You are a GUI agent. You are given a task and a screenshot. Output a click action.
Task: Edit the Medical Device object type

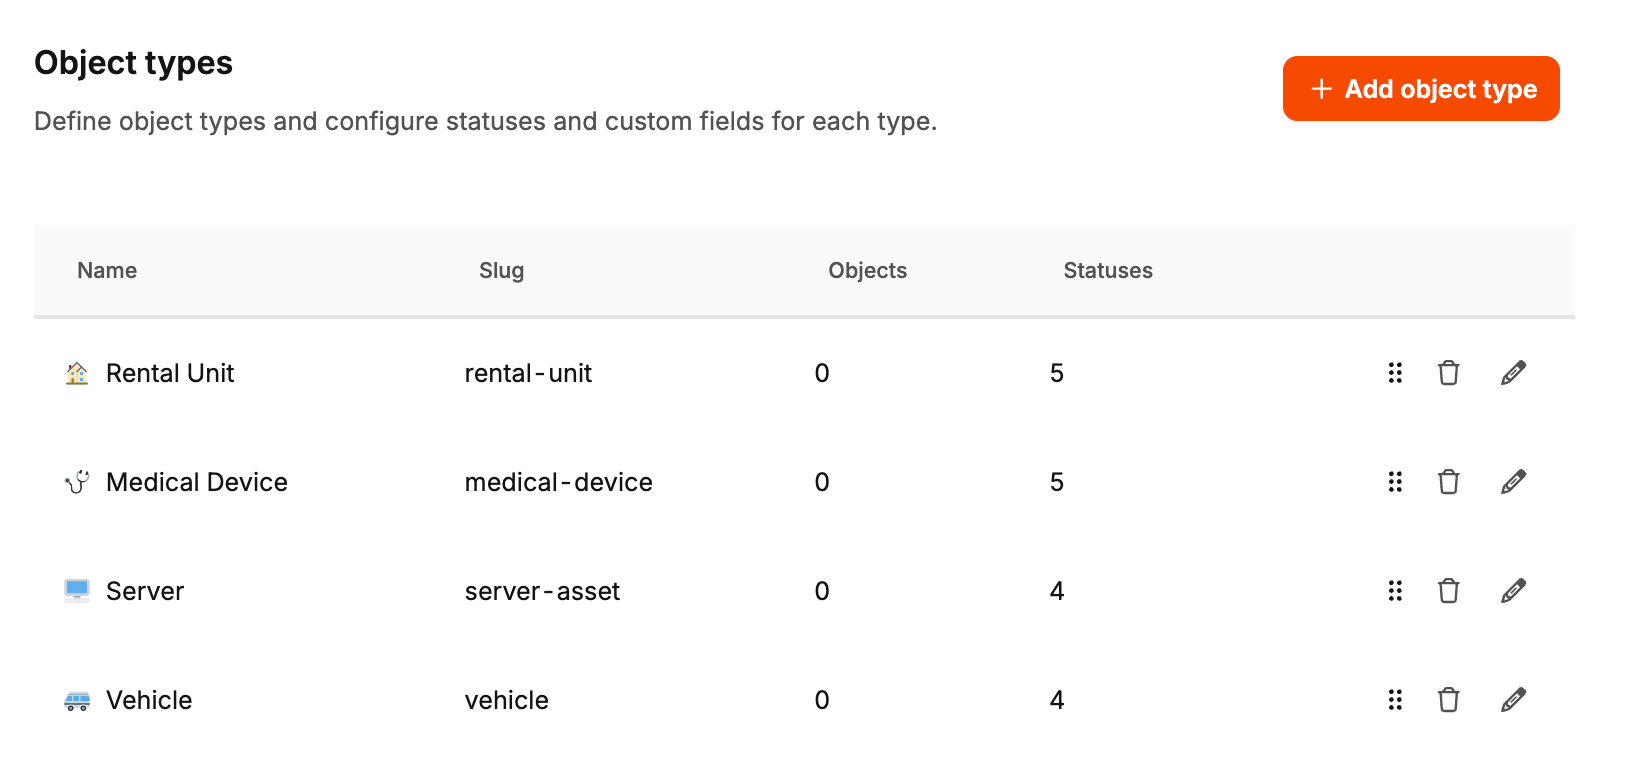tap(1513, 482)
